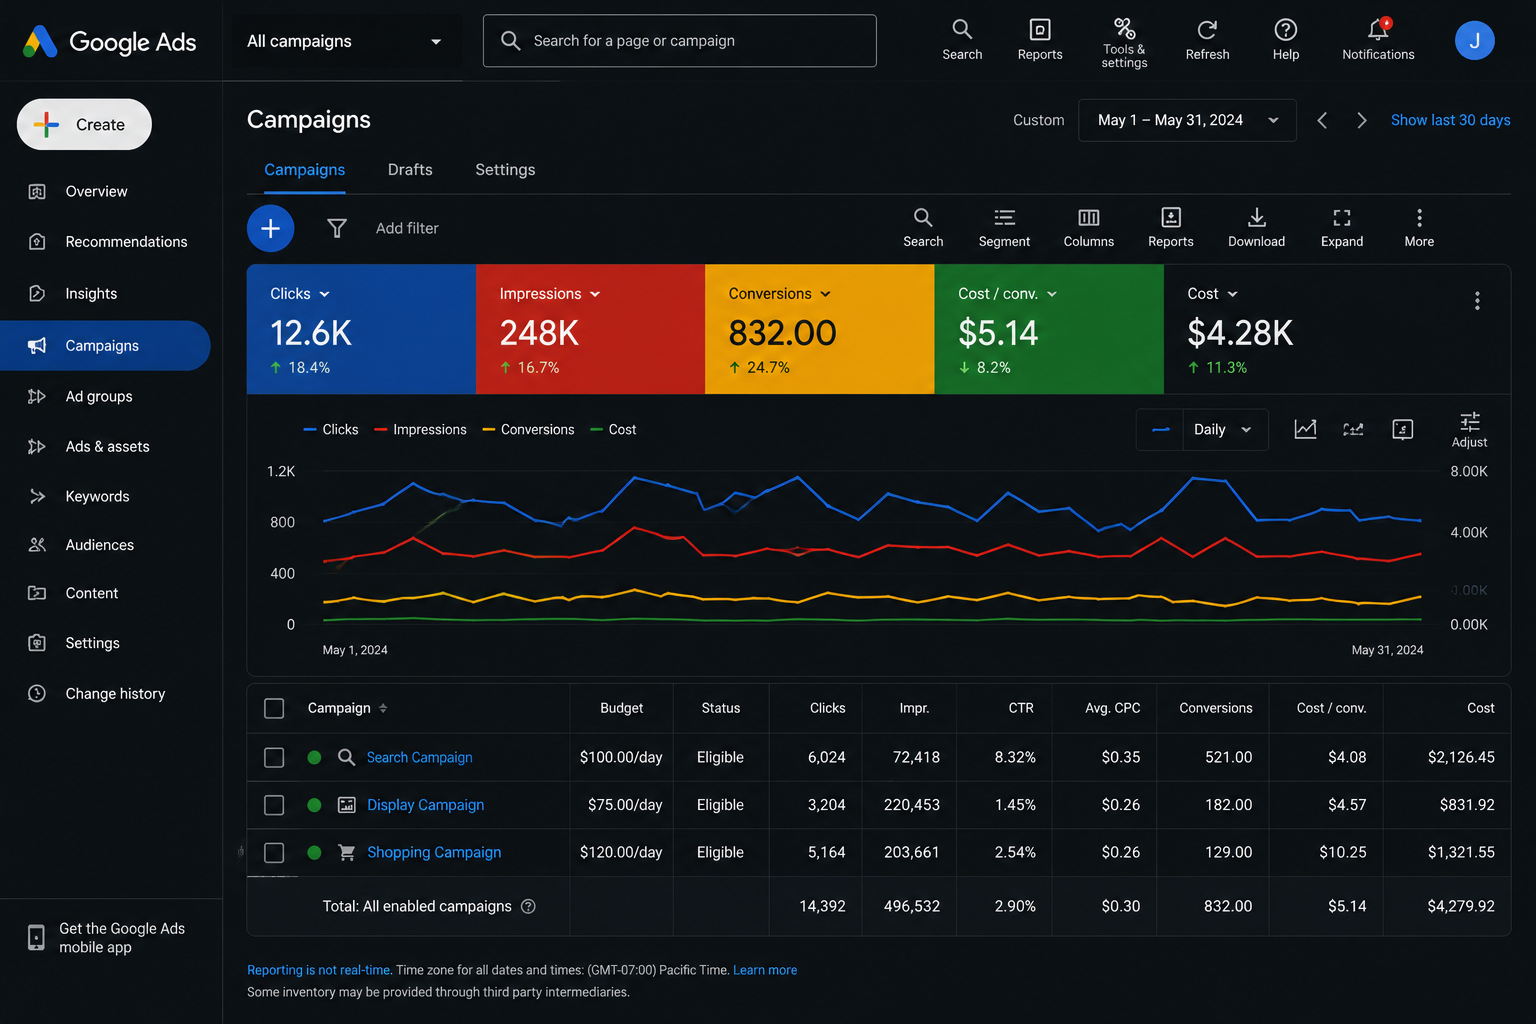Click Show last 30 days link
The image size is (1536, 1024).
[1450, 120]
